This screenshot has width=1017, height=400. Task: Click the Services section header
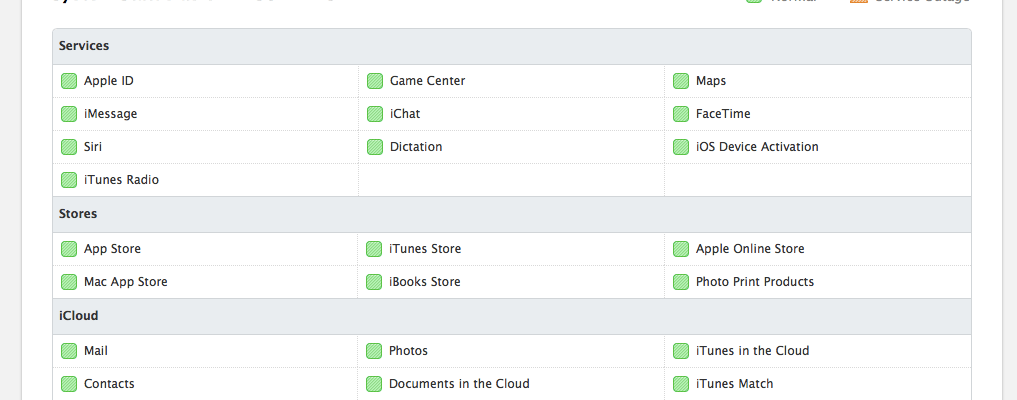pos(84,46)
